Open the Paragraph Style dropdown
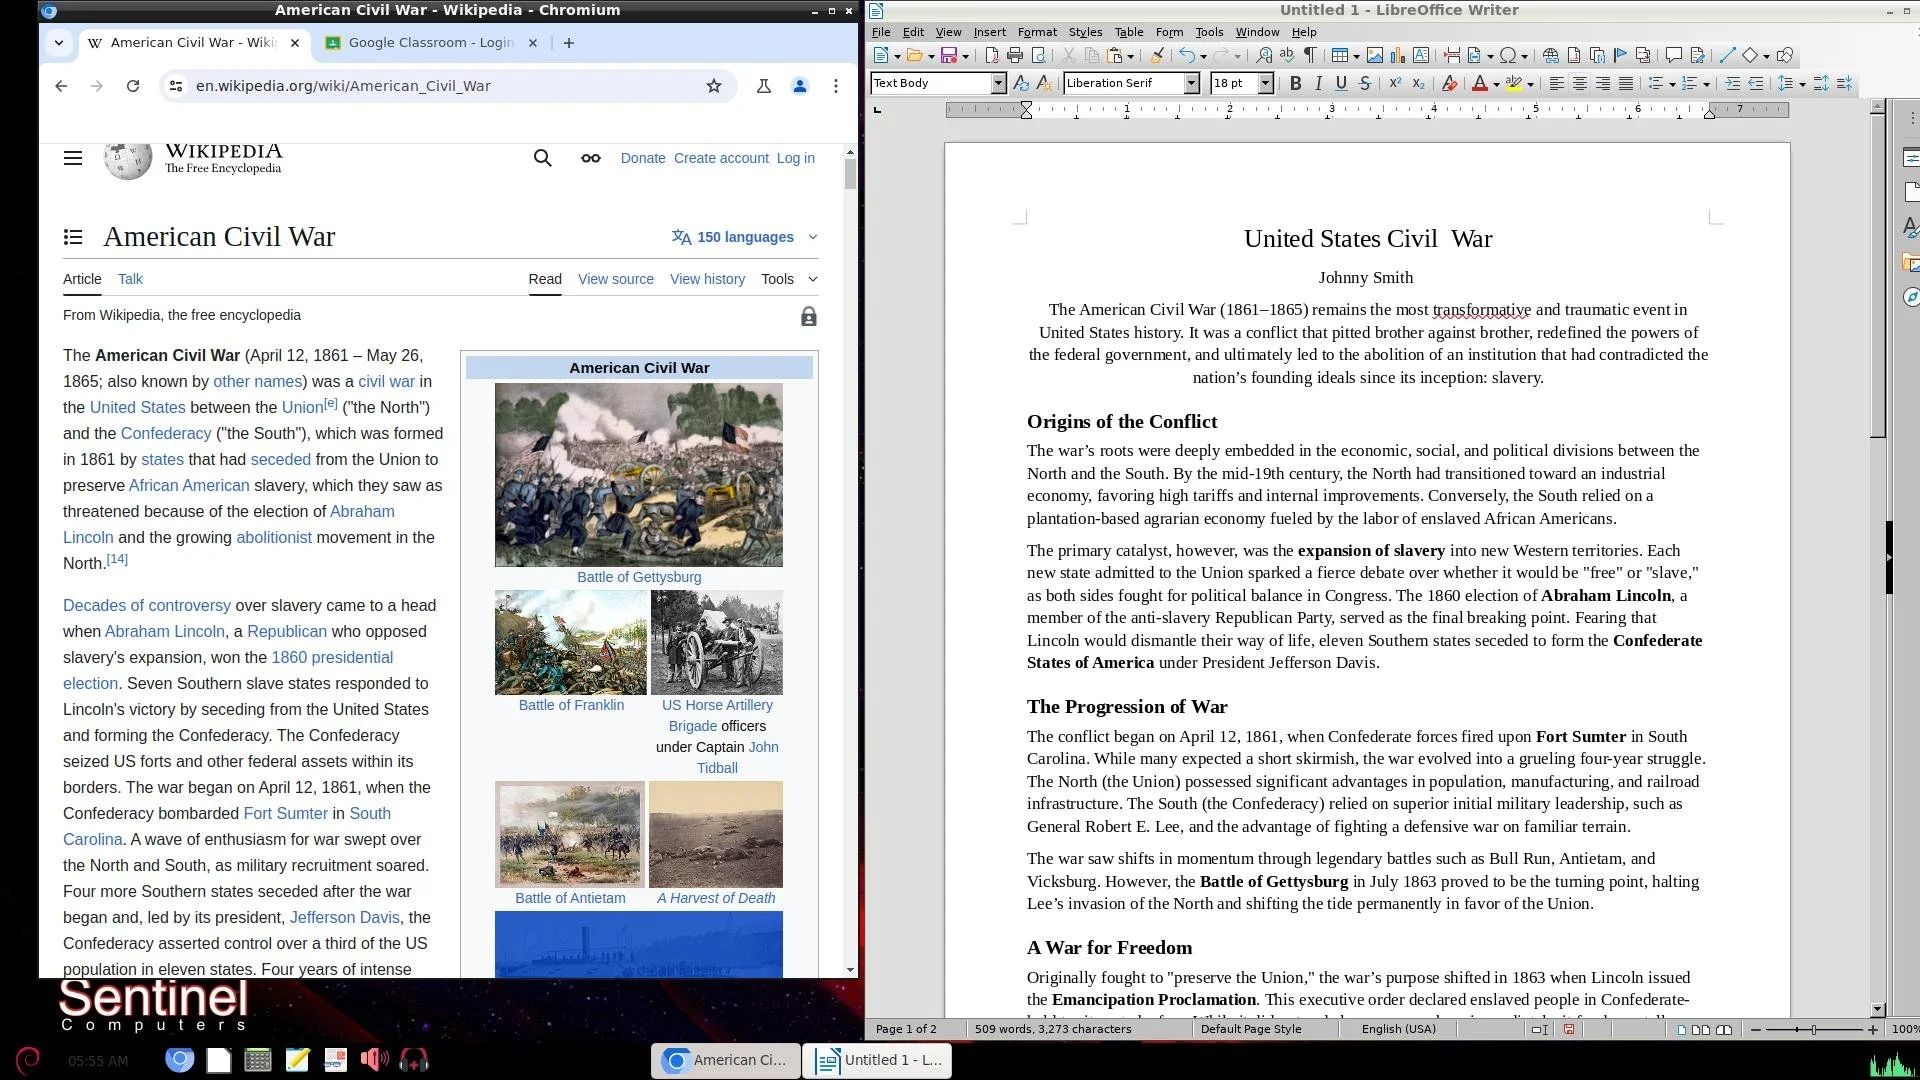The width and height of the screenshot is (1920, 1080). [x=998, y=84]
